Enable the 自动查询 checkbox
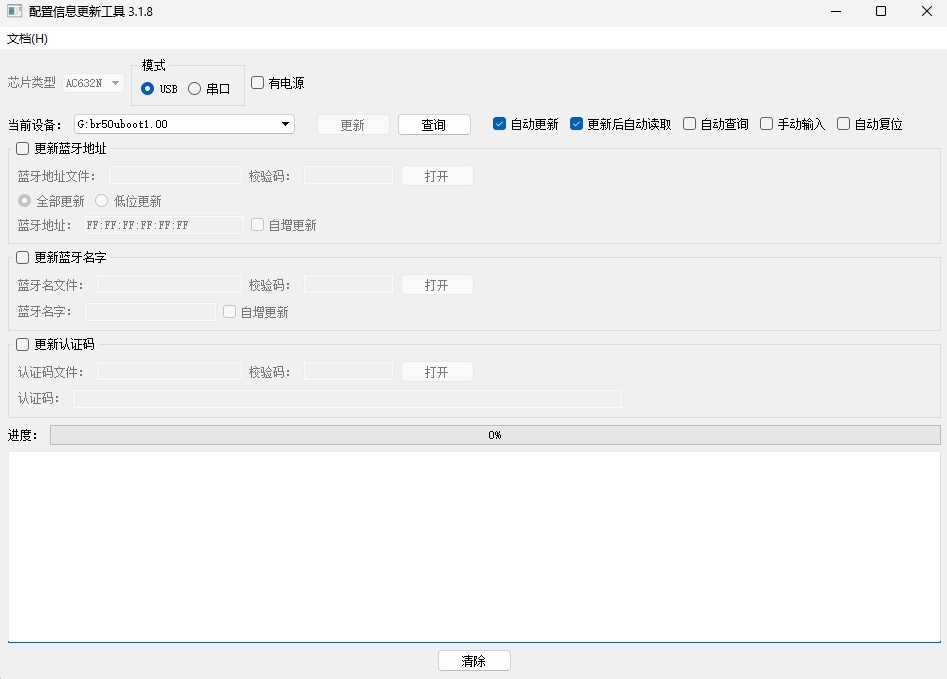Image resolution: width=947 pixels, height=679 pixels. pos(690,124)
